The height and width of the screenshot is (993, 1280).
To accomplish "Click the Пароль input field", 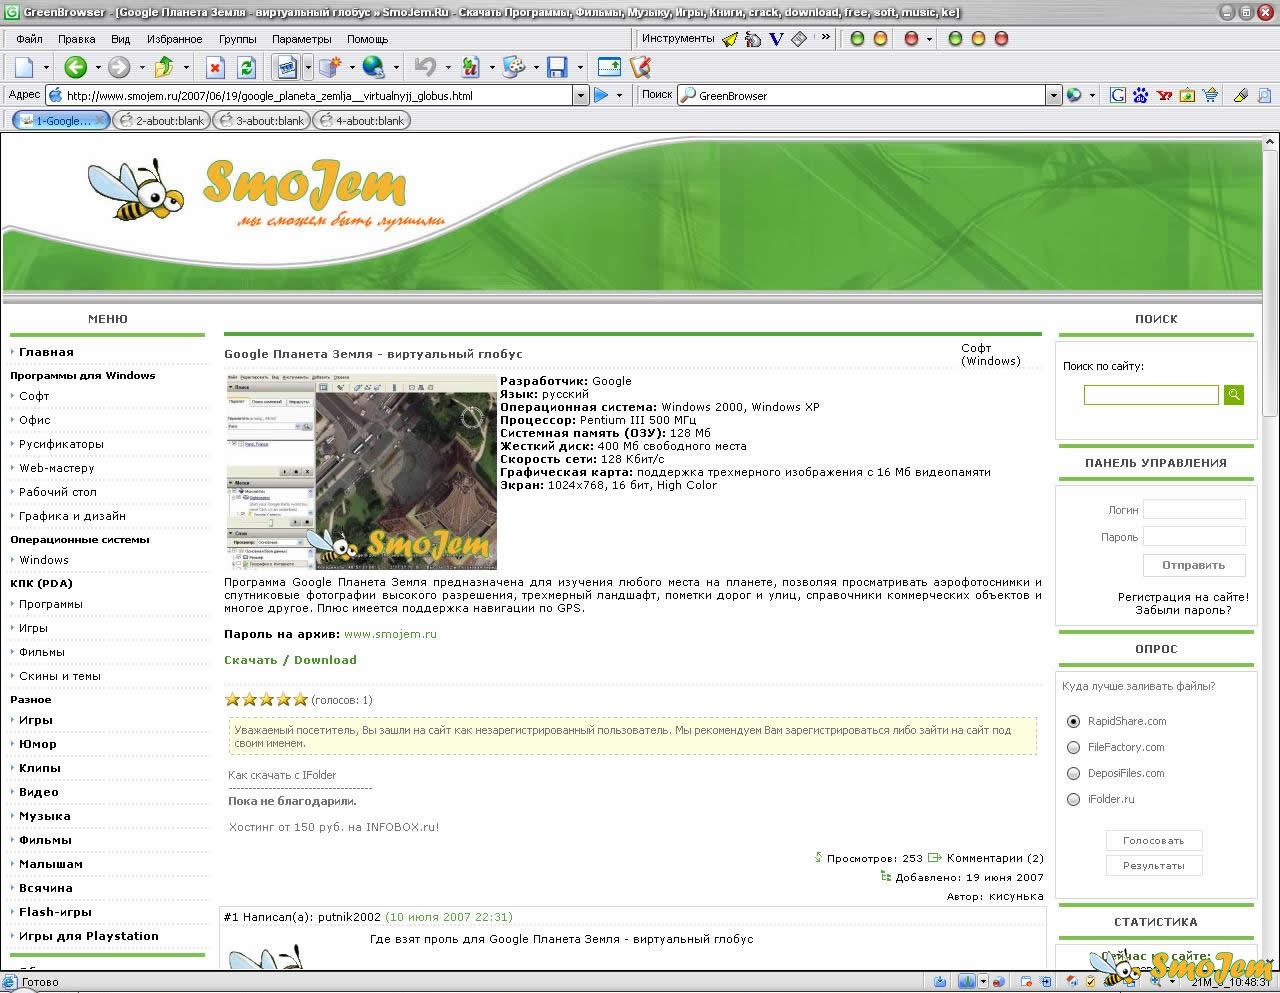I will click(1195, 536).
